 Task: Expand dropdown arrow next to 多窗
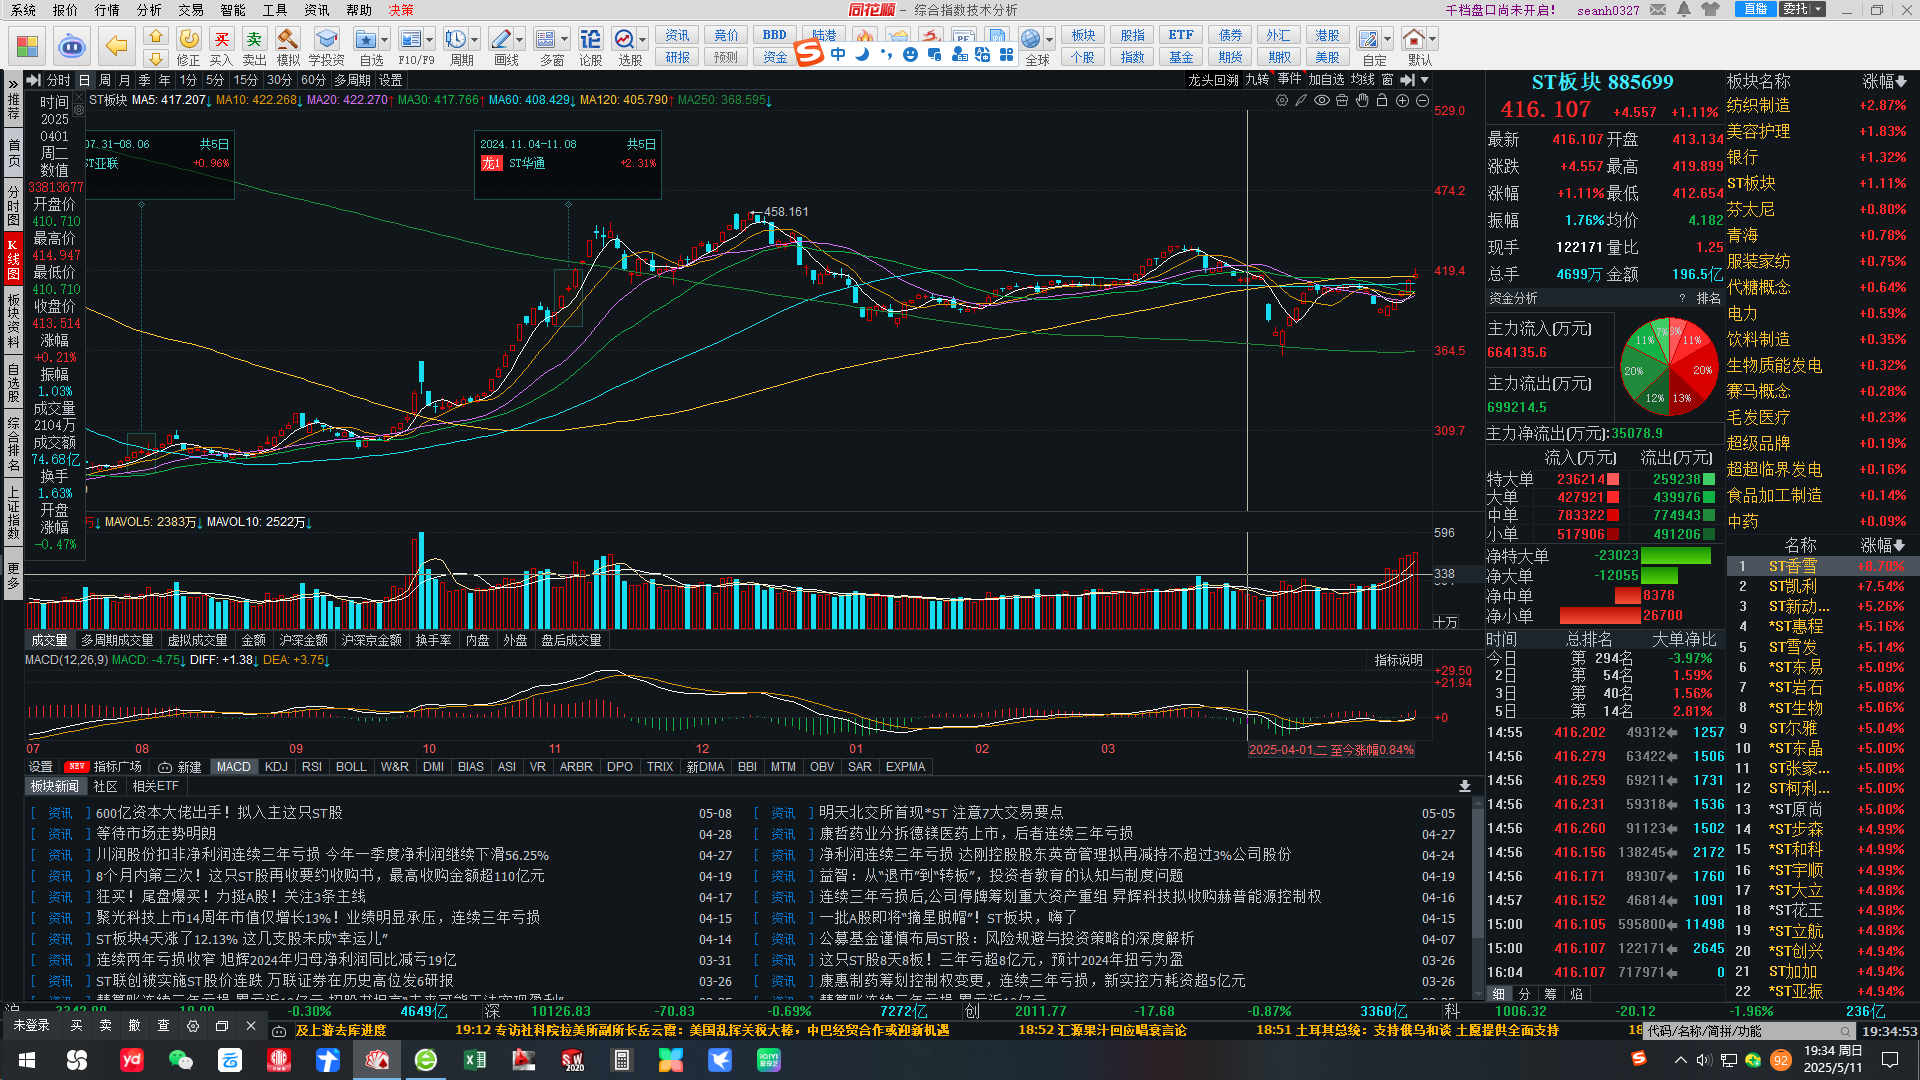click(565, 40)
